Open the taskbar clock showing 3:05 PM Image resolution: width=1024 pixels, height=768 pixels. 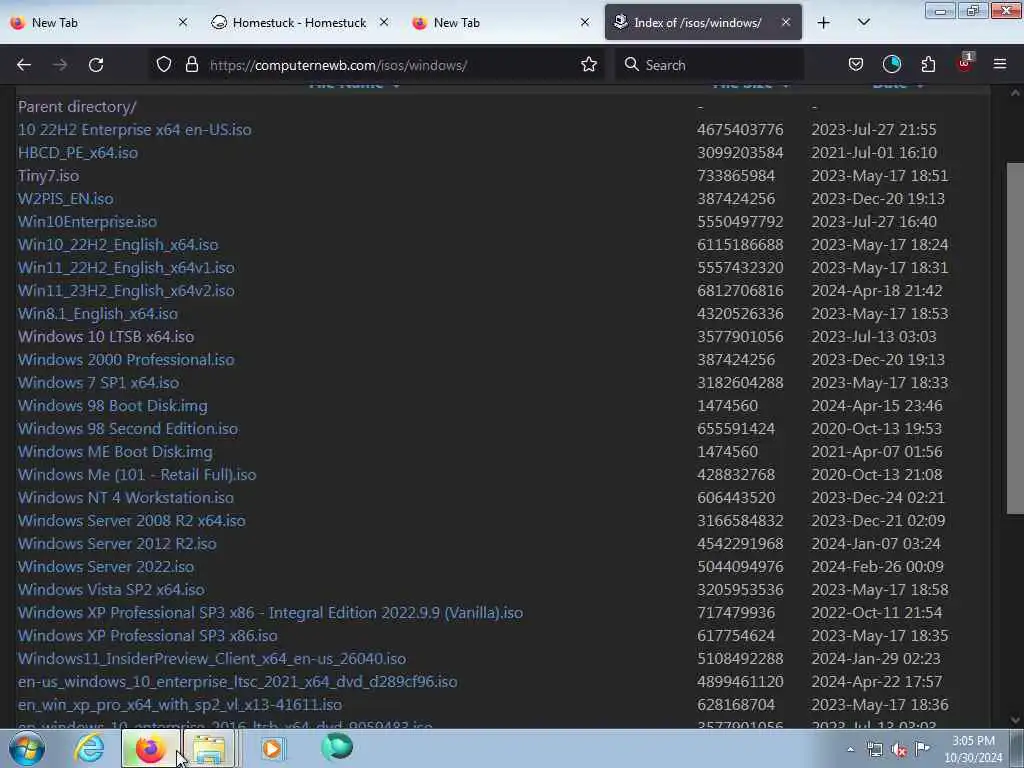[973, 749]
